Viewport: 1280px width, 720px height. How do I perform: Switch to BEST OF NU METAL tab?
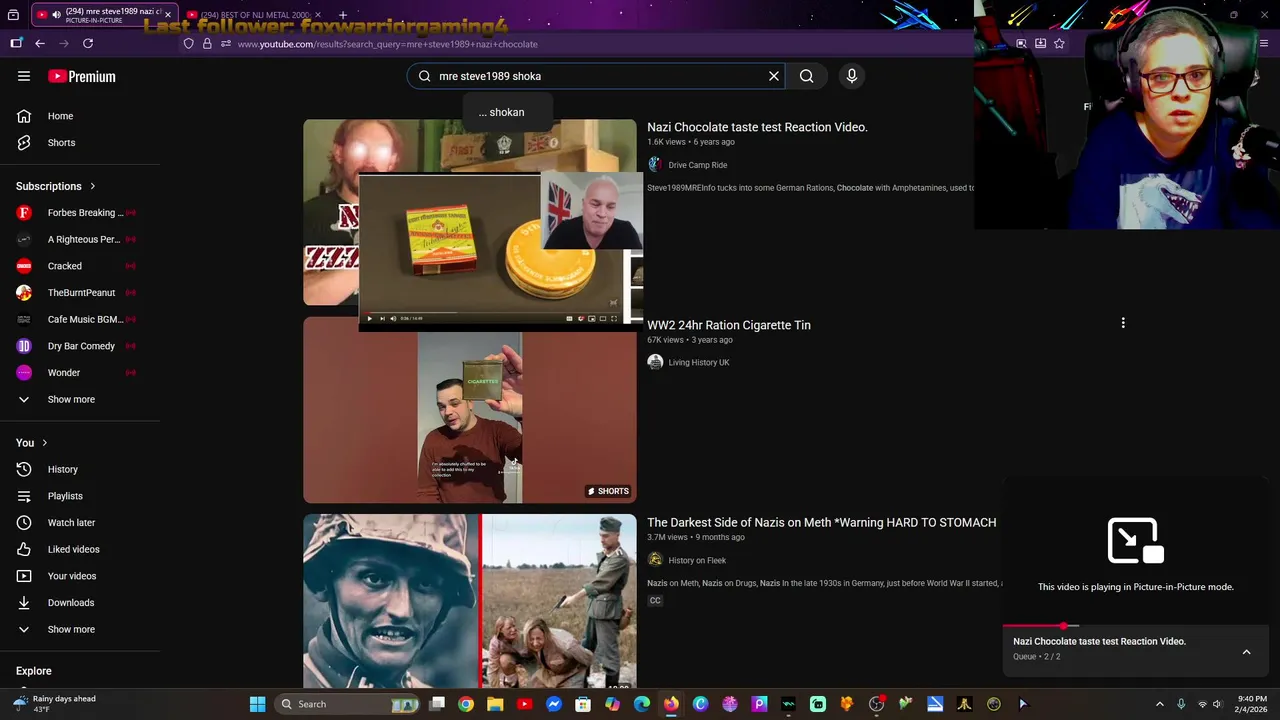coord(255,15)
